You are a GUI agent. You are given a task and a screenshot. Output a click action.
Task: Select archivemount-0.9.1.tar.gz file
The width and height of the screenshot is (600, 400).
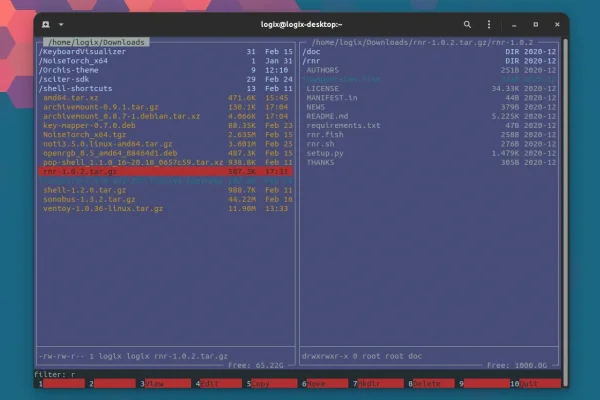[x=165, y=107]
